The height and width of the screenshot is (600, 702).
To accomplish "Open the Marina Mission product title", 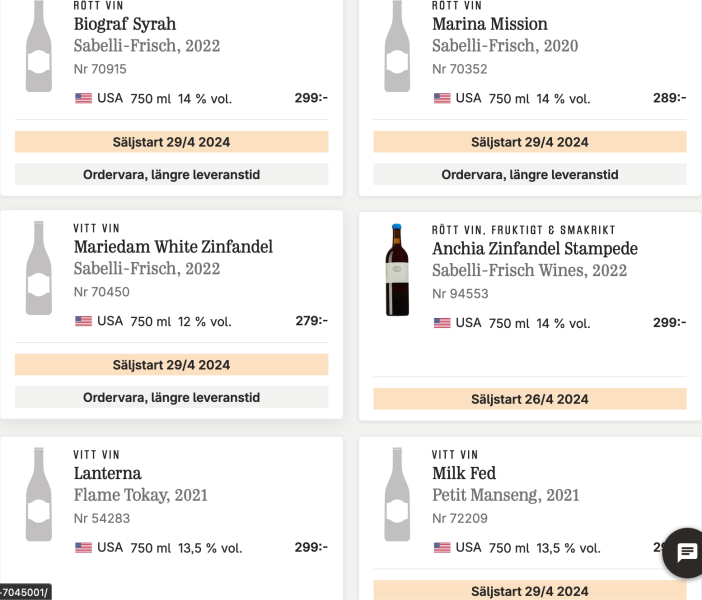I will click(x=490, y=24).
